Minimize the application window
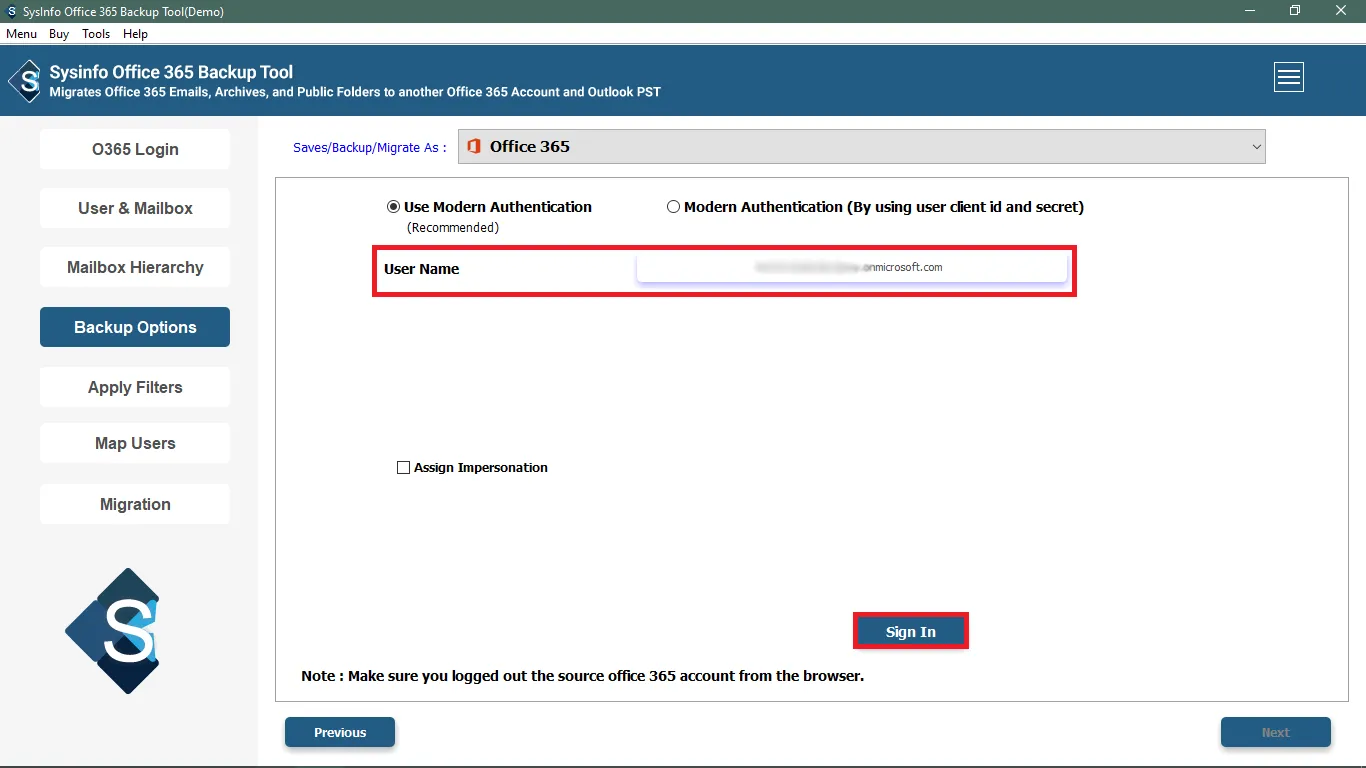 [x=1249, y=11]
